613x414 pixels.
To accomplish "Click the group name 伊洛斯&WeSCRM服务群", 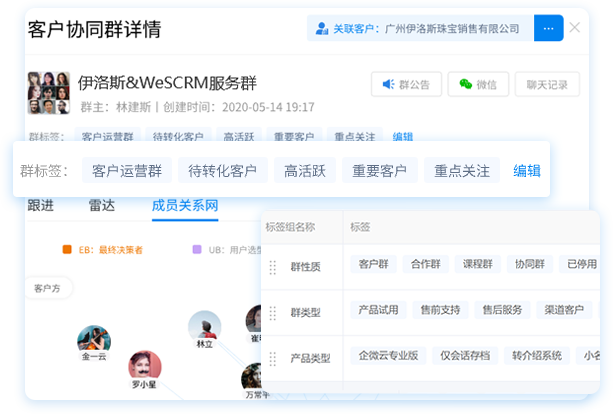I will (167, 83).
